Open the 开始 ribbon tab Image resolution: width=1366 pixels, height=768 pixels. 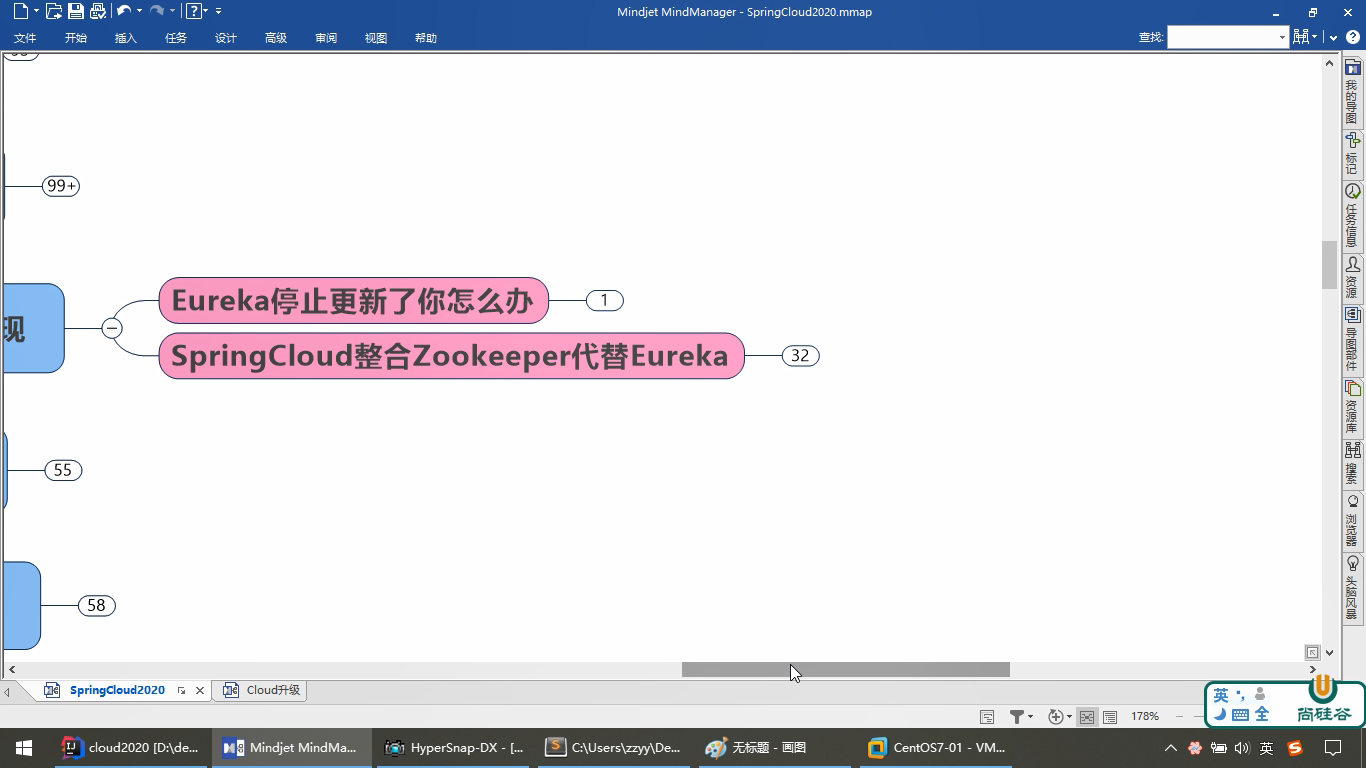76,38
